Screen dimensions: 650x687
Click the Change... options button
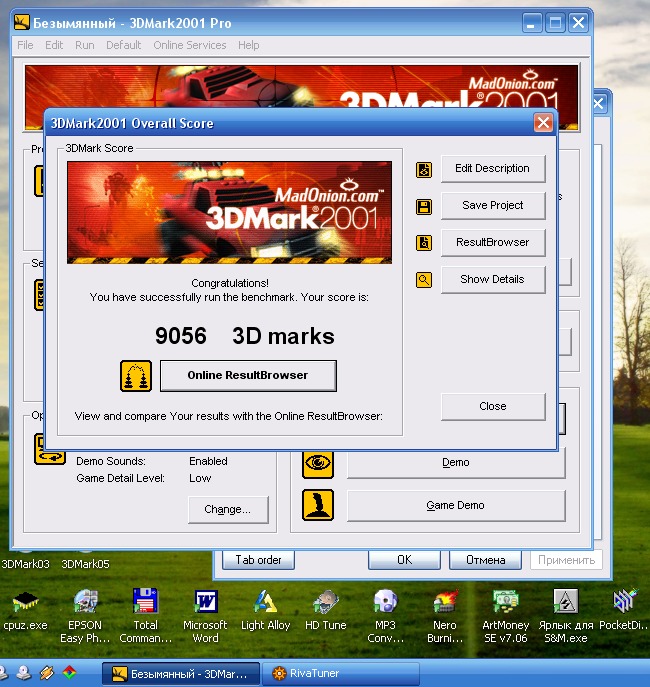click(x=228, y=510)
